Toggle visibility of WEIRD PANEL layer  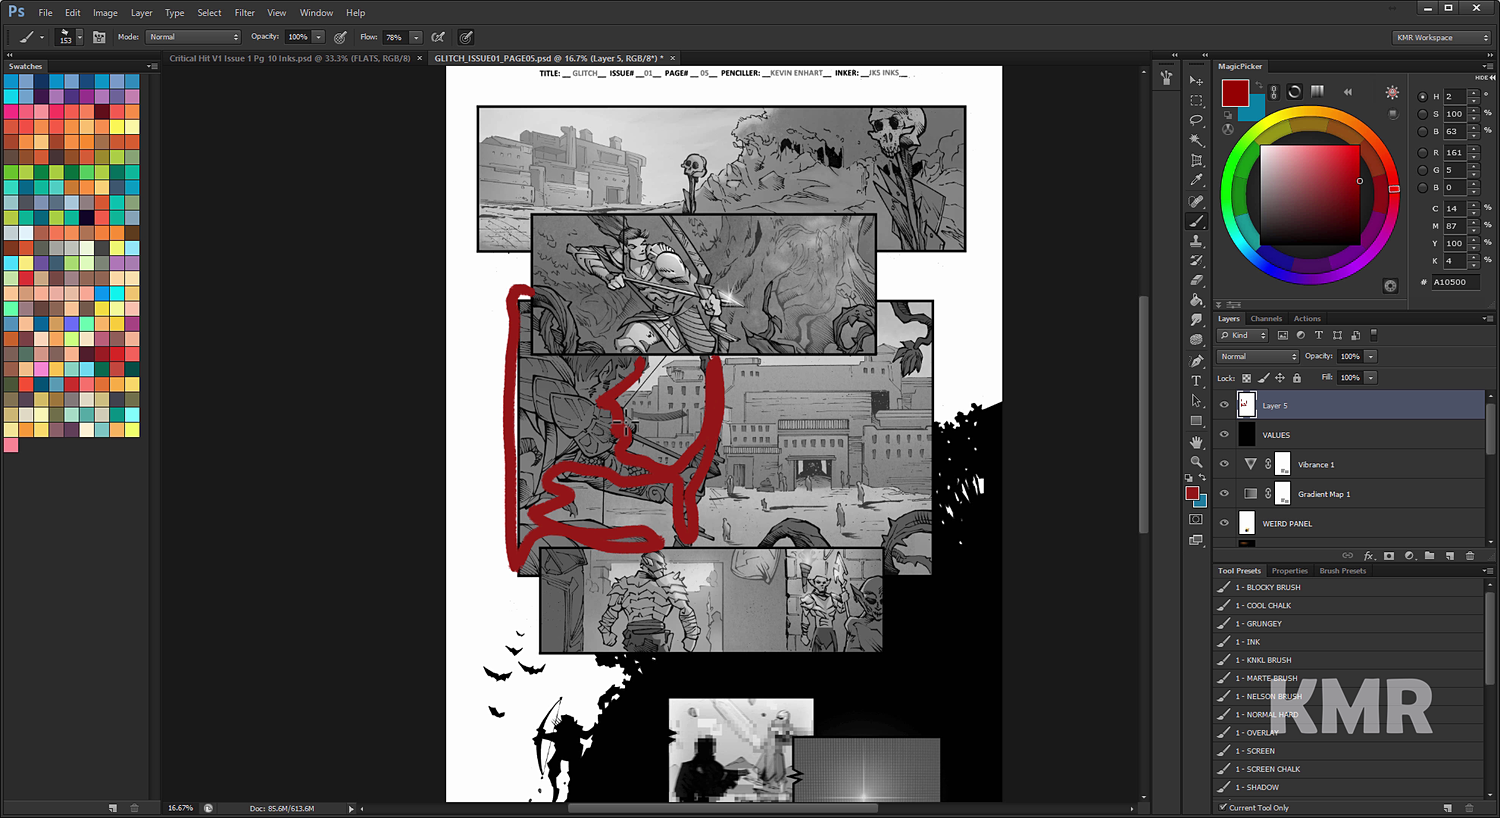pos(1224,523)
